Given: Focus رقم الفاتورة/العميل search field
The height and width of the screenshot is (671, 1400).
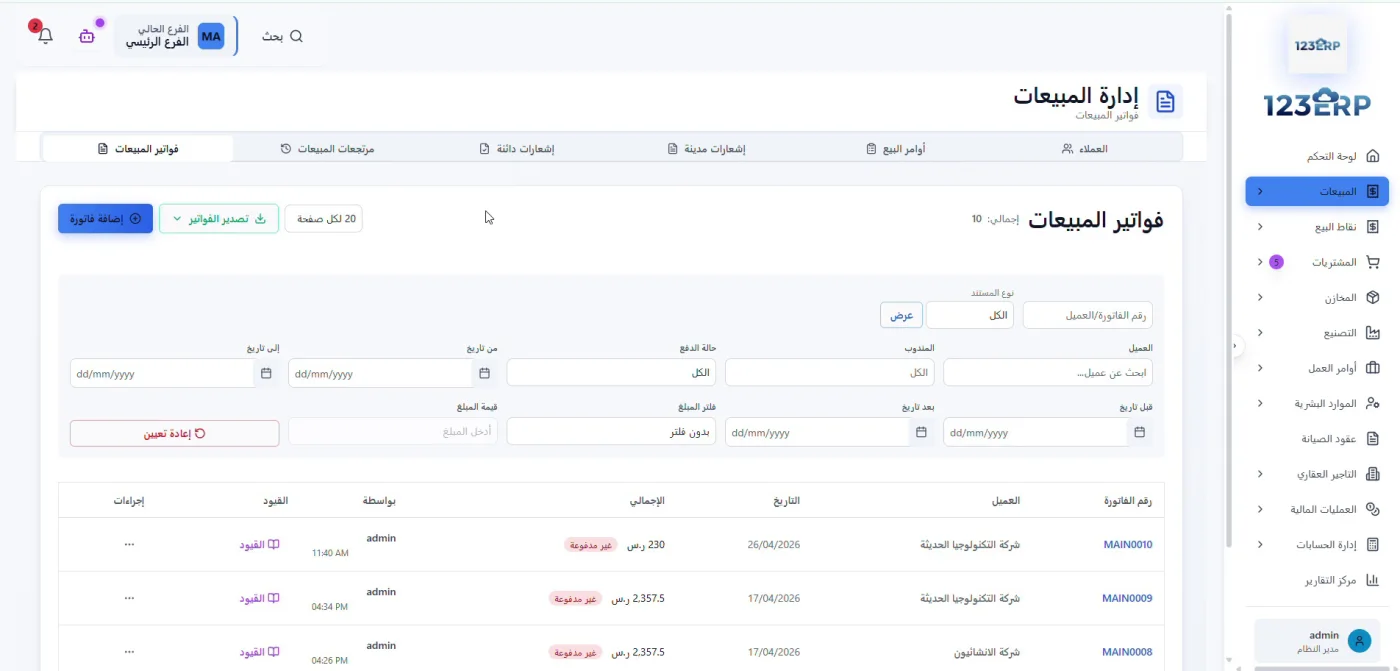Looking at the screenshot, I should (1088, 315).
